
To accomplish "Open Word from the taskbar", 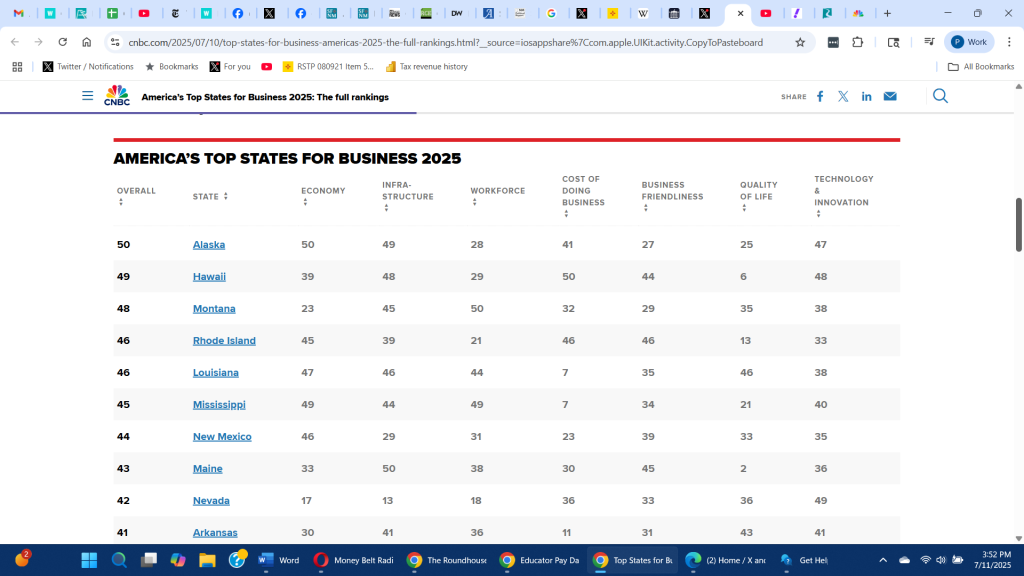I will tap(279, 560).
